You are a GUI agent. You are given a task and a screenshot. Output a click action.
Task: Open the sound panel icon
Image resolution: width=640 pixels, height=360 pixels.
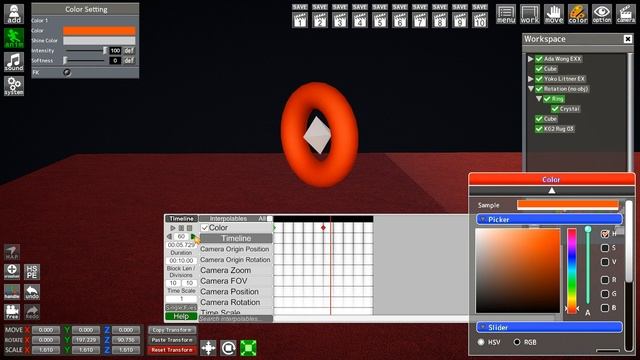(14, 62)
